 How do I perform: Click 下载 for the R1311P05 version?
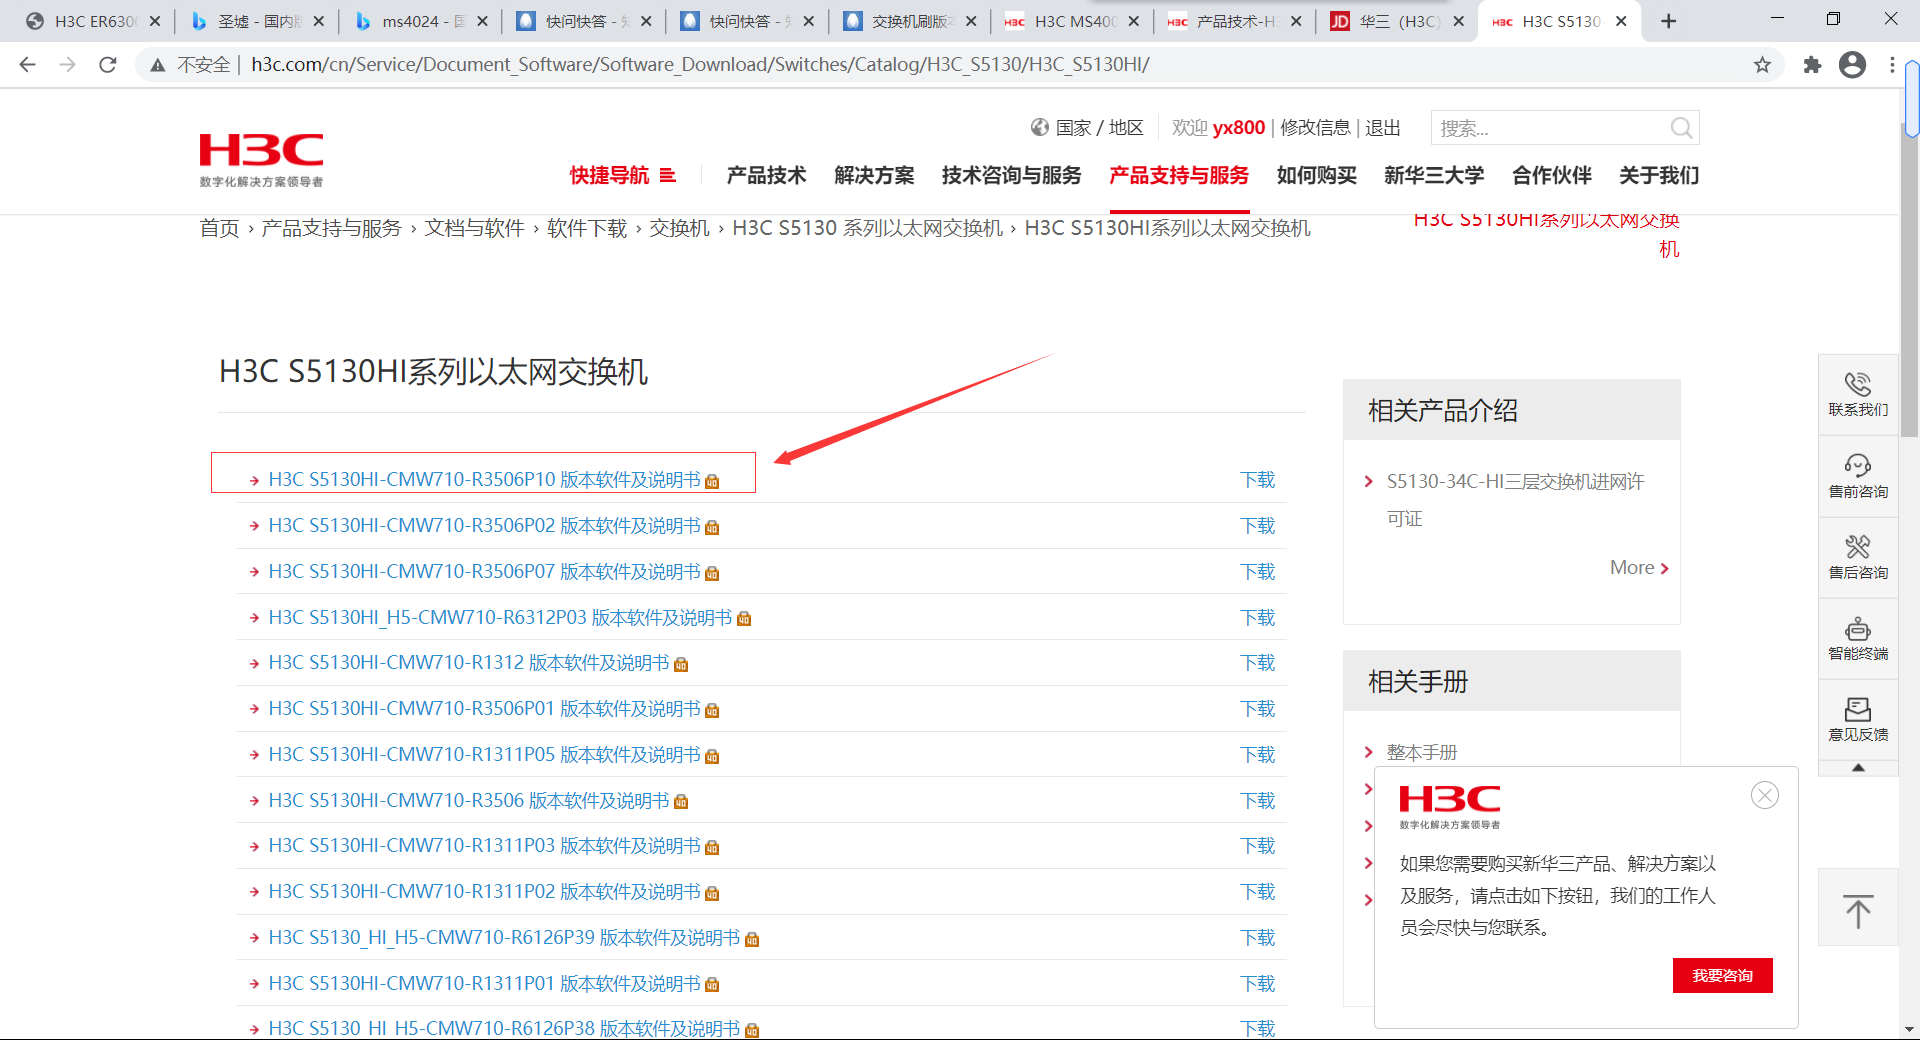1258,754
